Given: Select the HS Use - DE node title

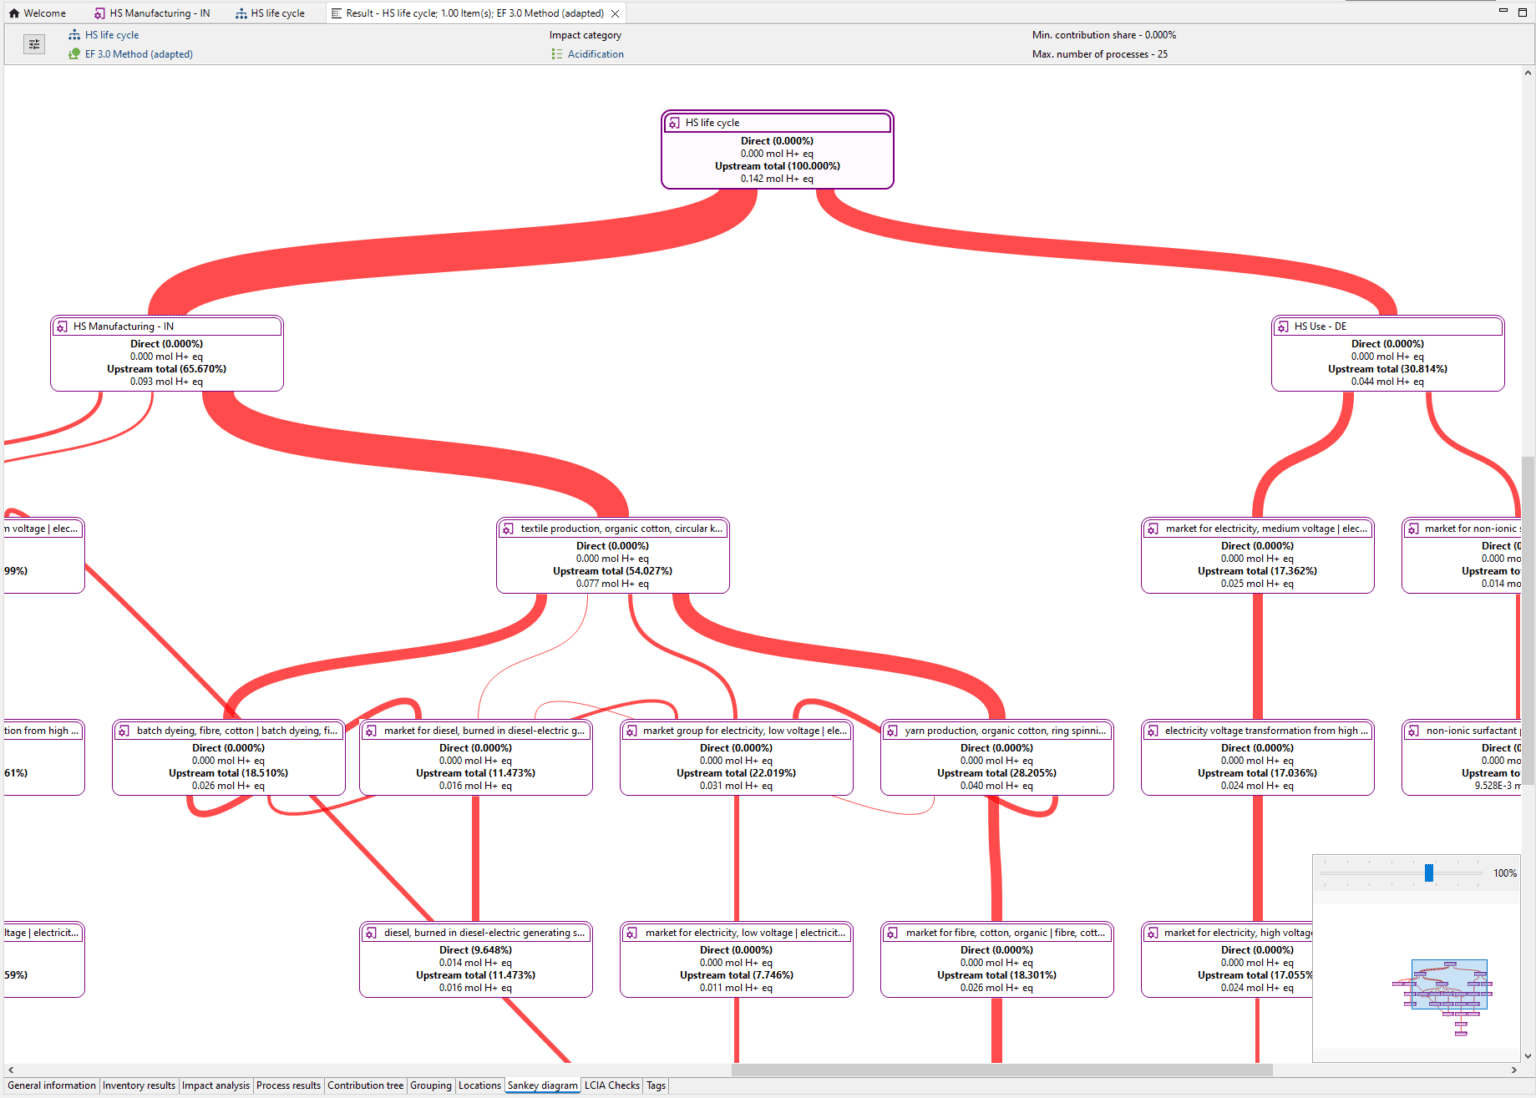Looking at the screenshot, I should click(1320, 326).
